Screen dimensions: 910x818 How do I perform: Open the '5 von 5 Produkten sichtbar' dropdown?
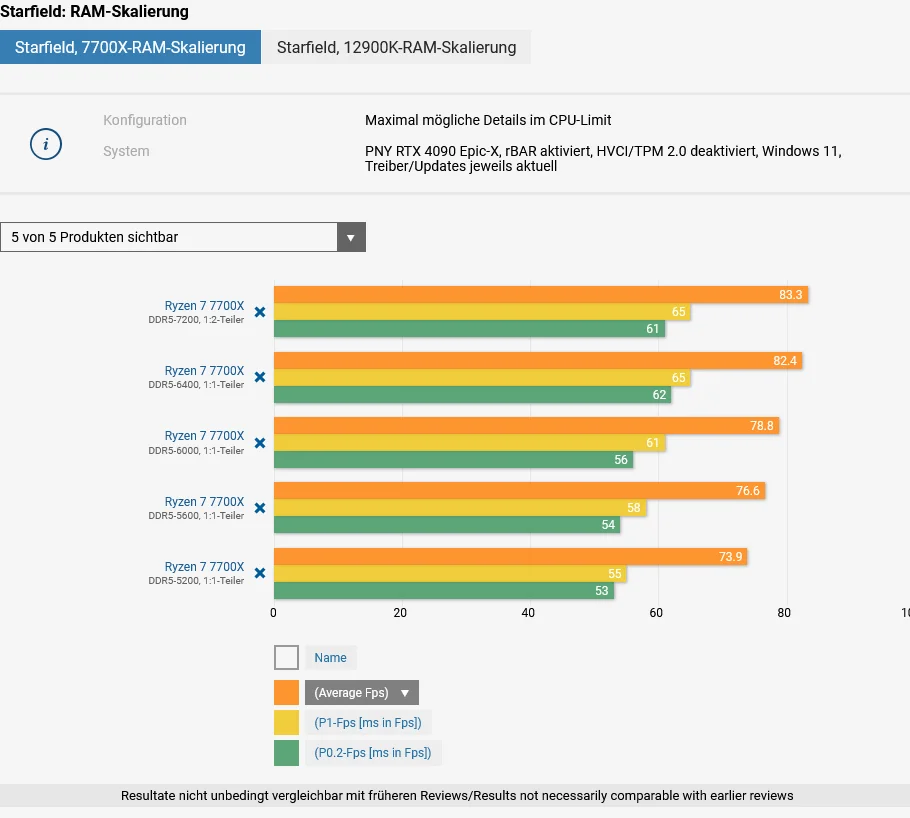point(183,237)
